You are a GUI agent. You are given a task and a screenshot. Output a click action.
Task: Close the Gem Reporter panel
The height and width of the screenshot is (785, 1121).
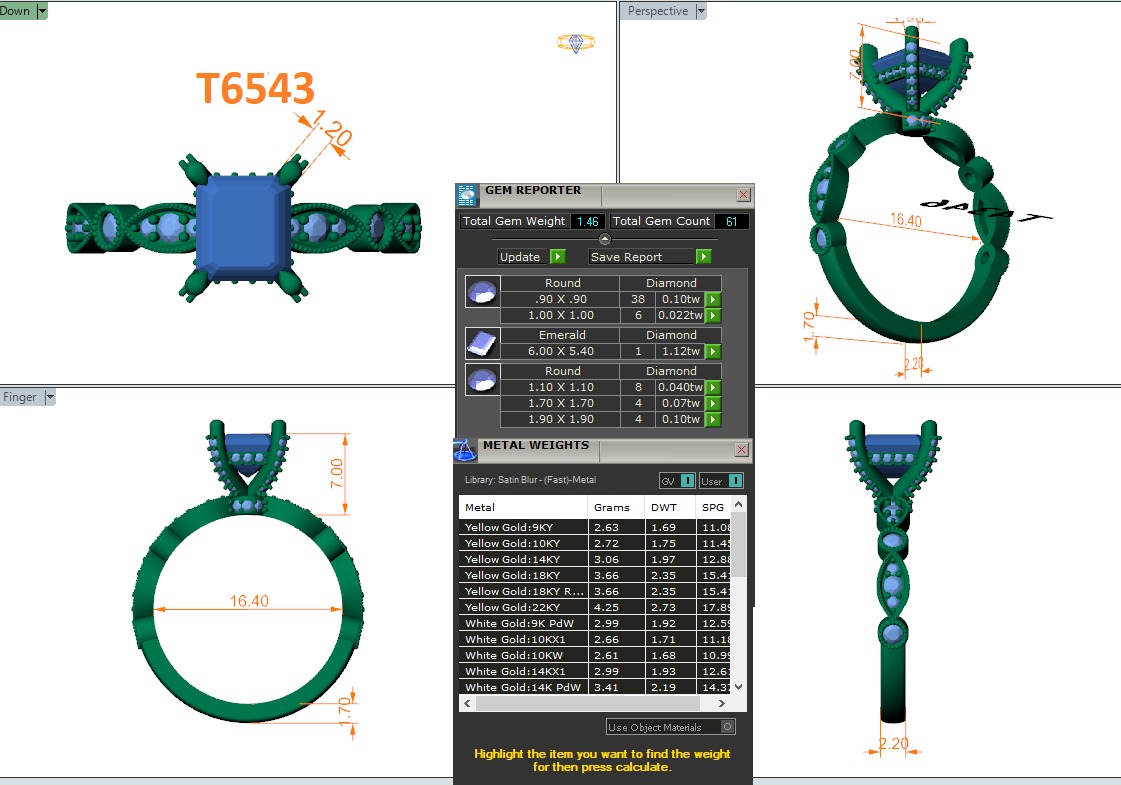[744, 194]
